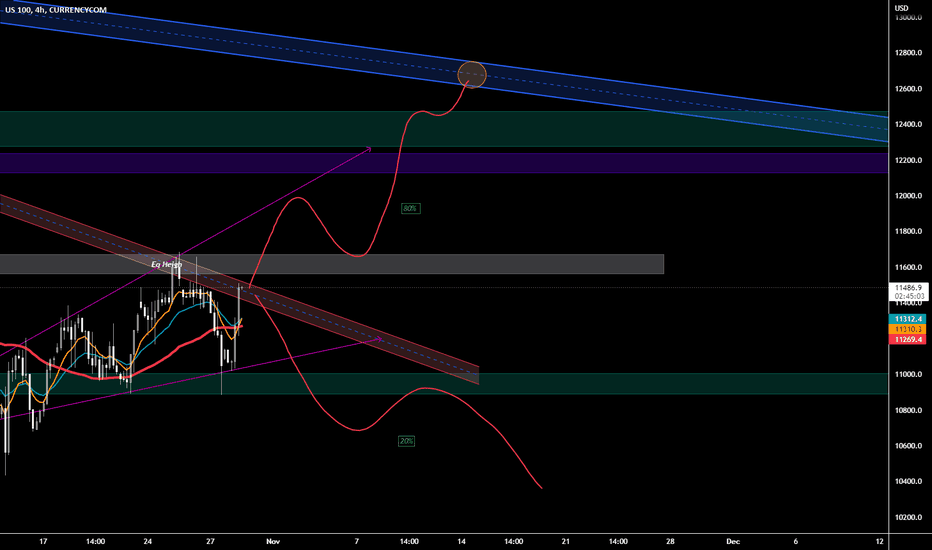
Task: Click the Dec label on time axis
Action: (x=733, y=541)
